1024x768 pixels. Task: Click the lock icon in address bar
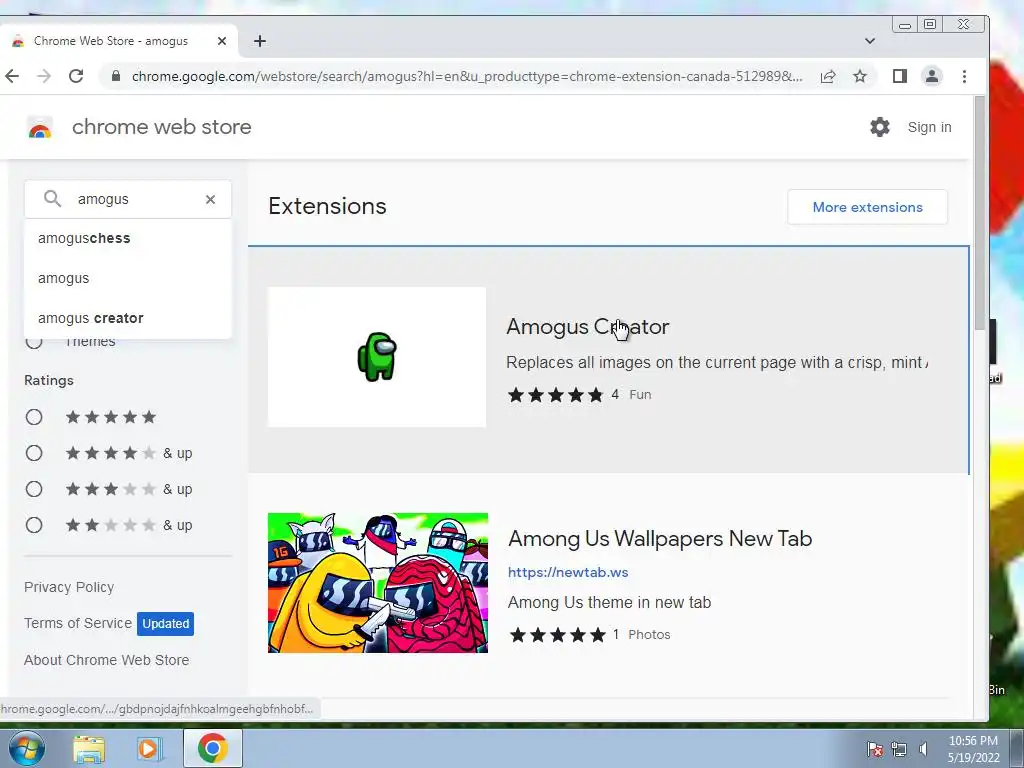116,76
